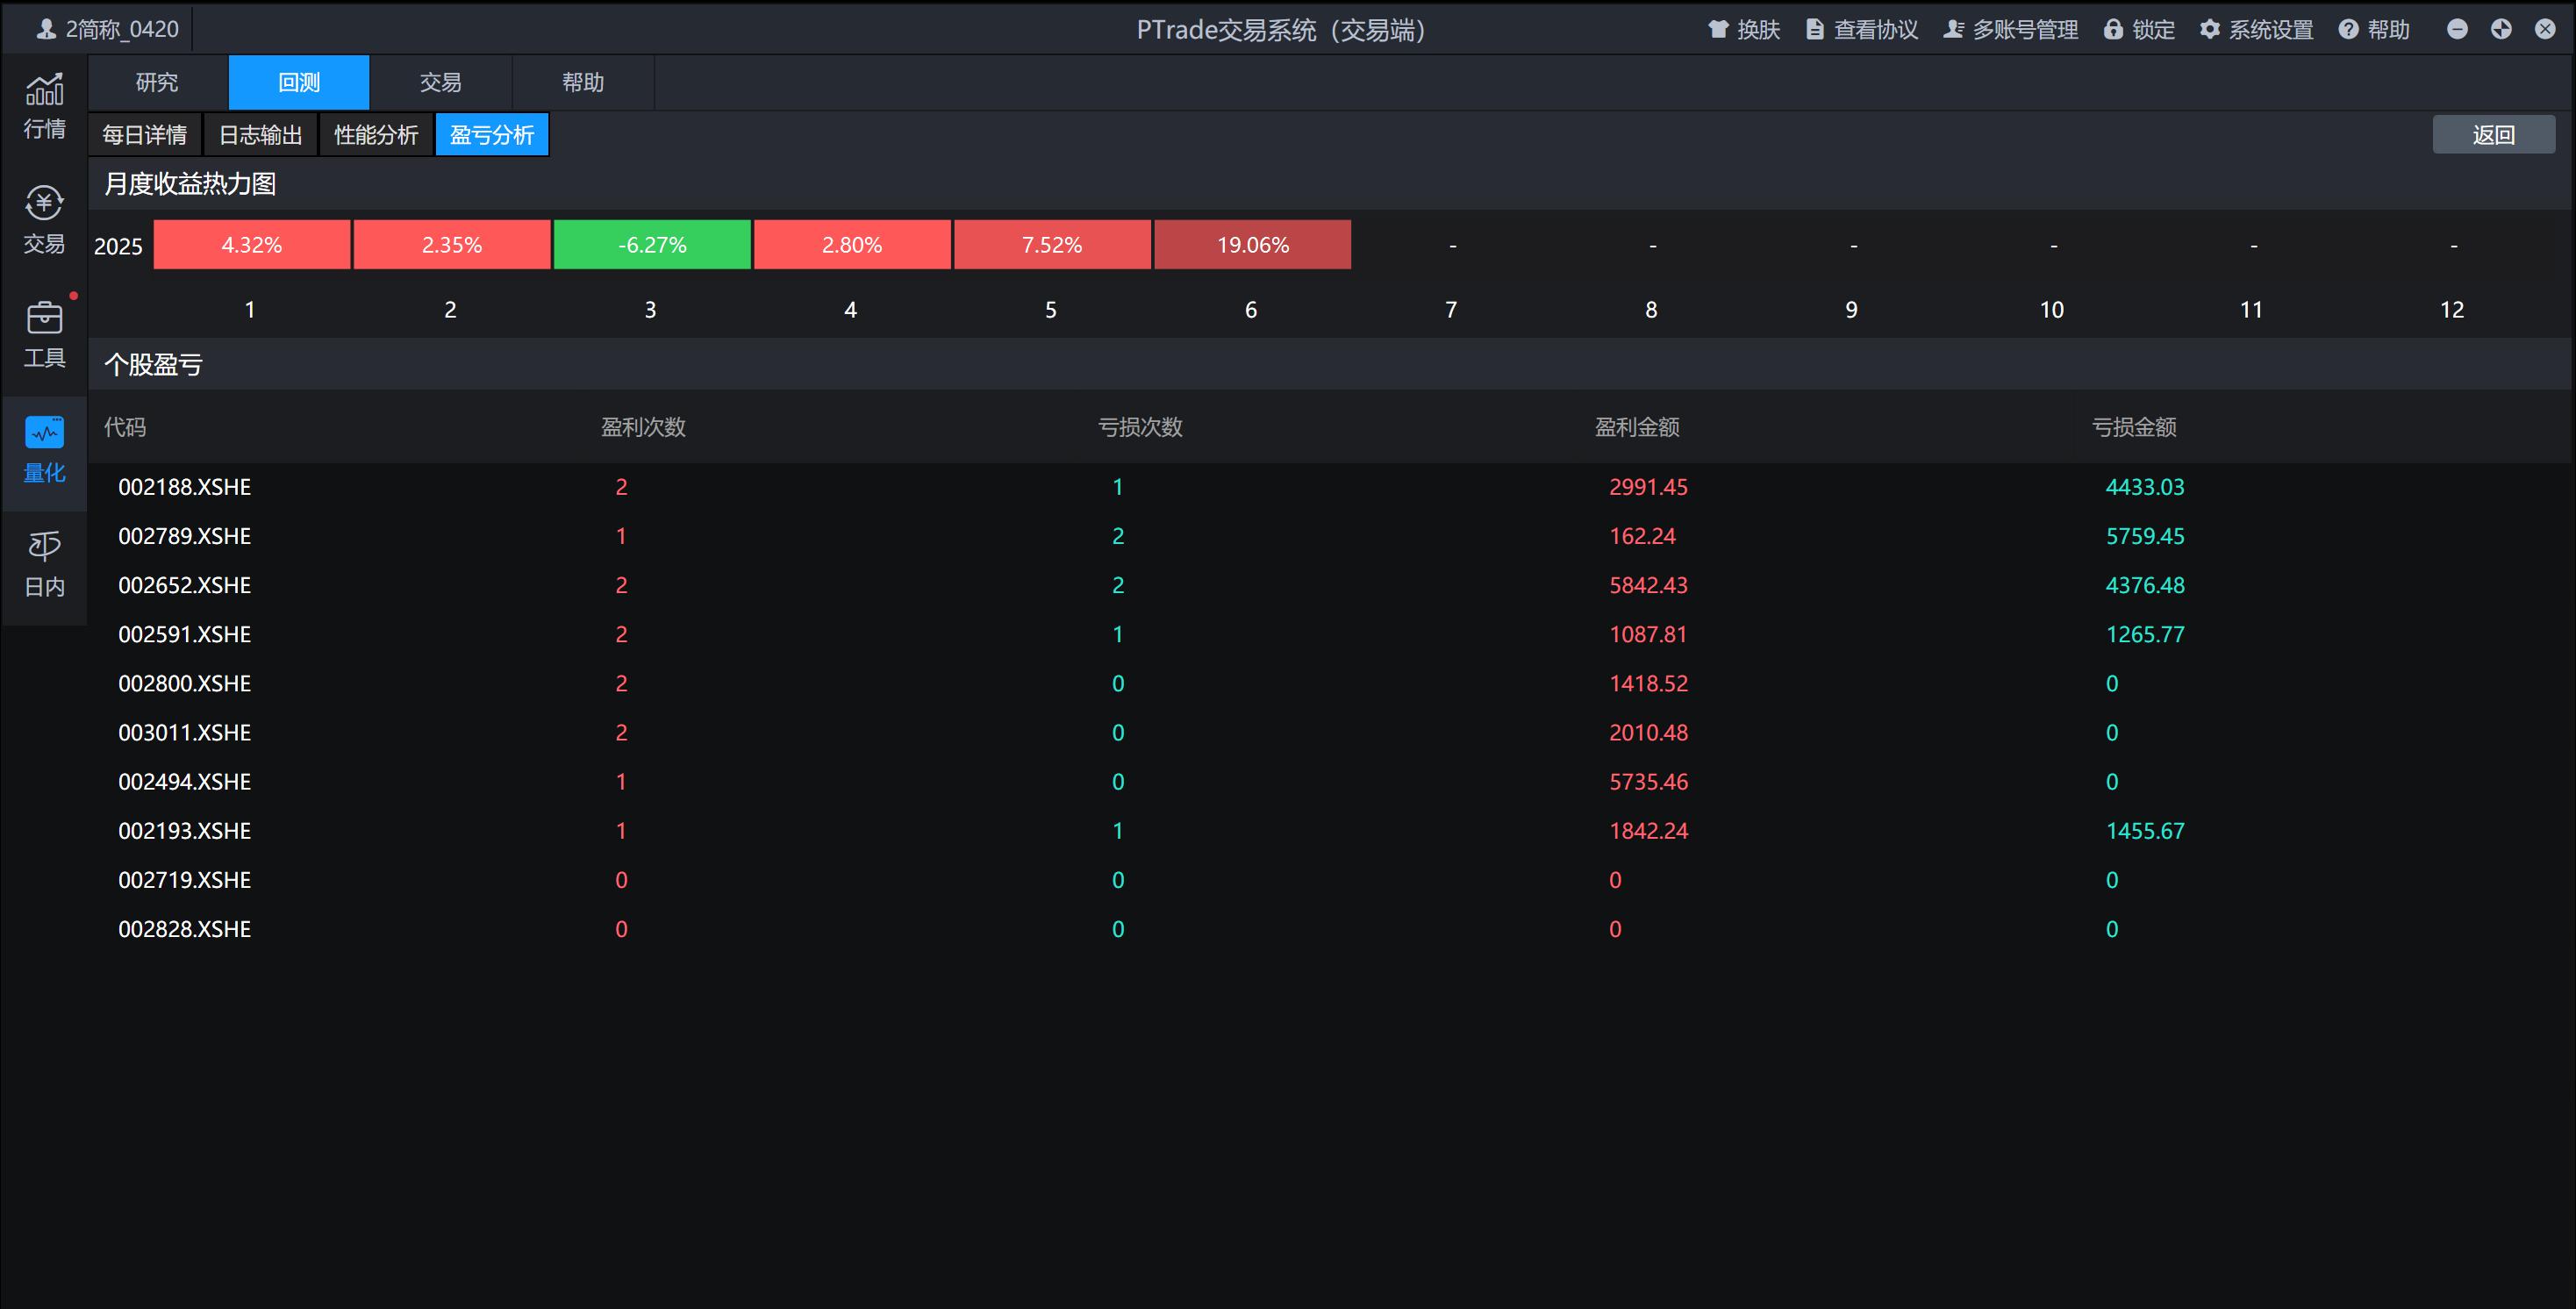Click month label 12 under heatmap

pos(2452,310)
